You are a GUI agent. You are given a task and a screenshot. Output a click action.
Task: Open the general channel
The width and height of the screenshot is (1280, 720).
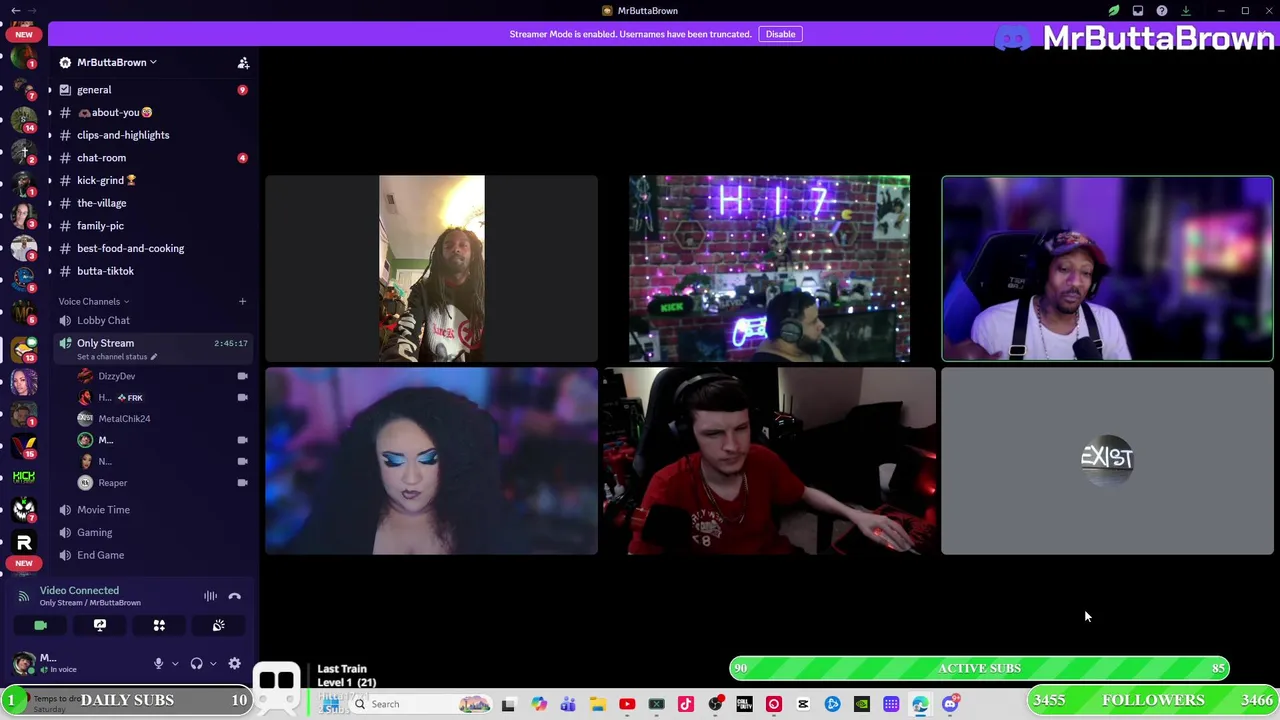click(x=94, y=90)
